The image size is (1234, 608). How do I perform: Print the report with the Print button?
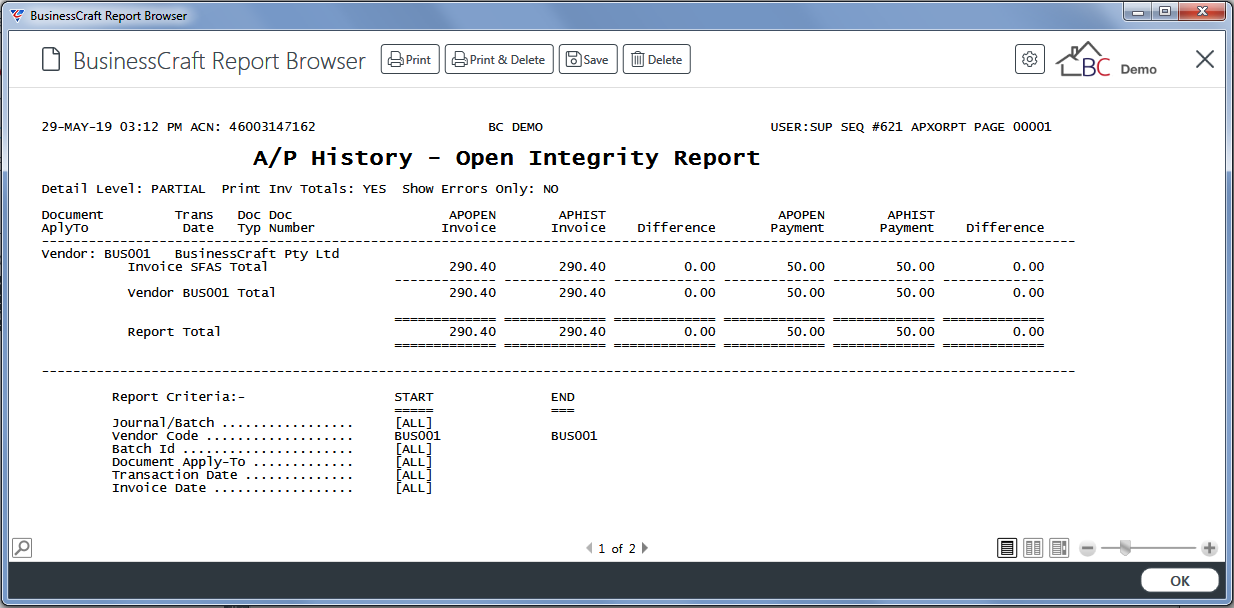pos(410,60)
